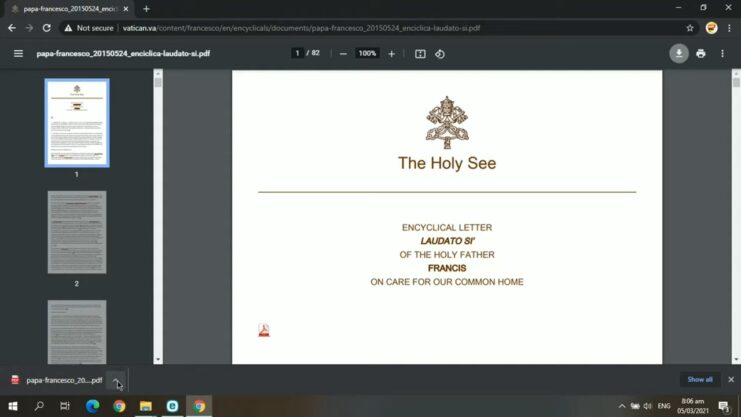Image resolution: width=741 pixels, height=417 pixels.
Task: Select page 1 thumbnail
Action: click(77, 123)
